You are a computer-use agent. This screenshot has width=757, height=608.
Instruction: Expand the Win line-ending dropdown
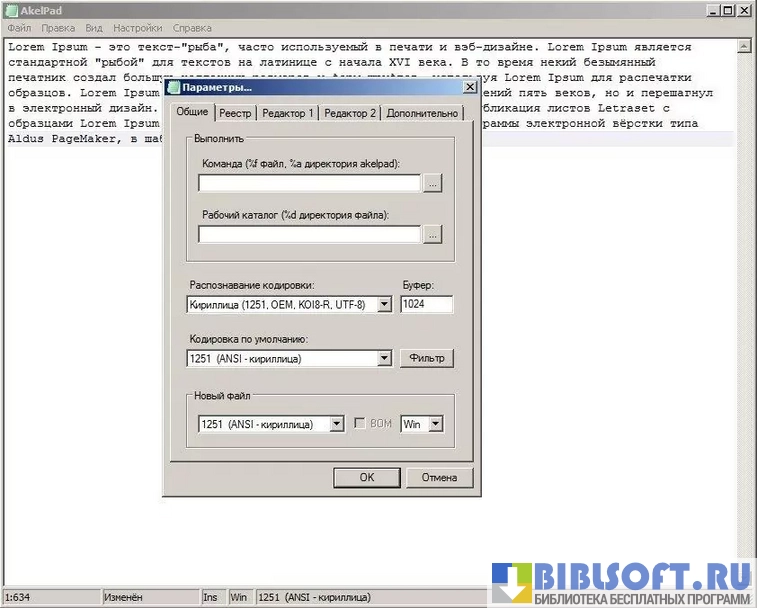click(x=436, y=424)
